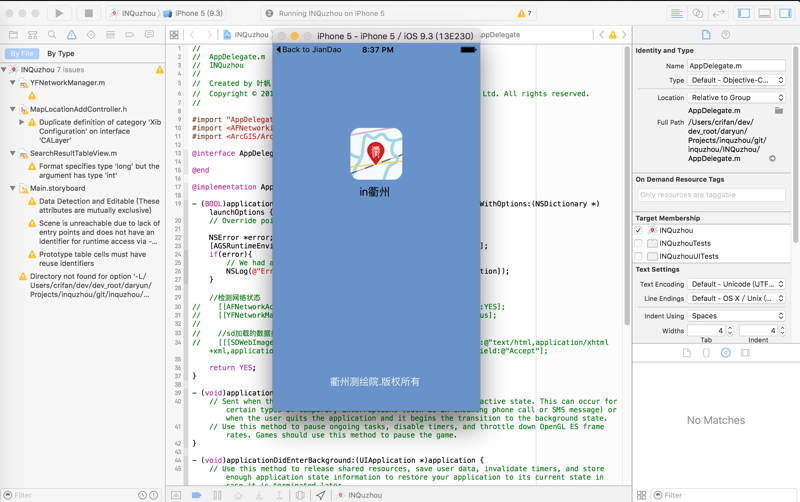Viewport: 800px width, 502px height.
Task: Select the 'By Type' issue filter tab
Action: pos(61,54)
